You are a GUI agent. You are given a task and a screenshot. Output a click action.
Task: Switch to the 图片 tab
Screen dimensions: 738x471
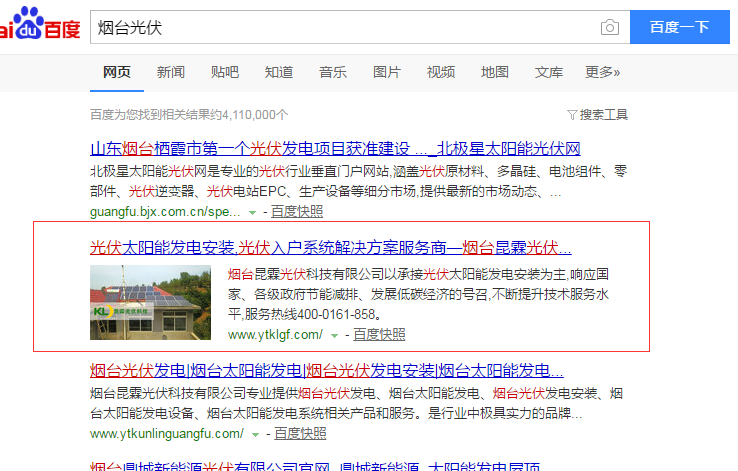387,72
